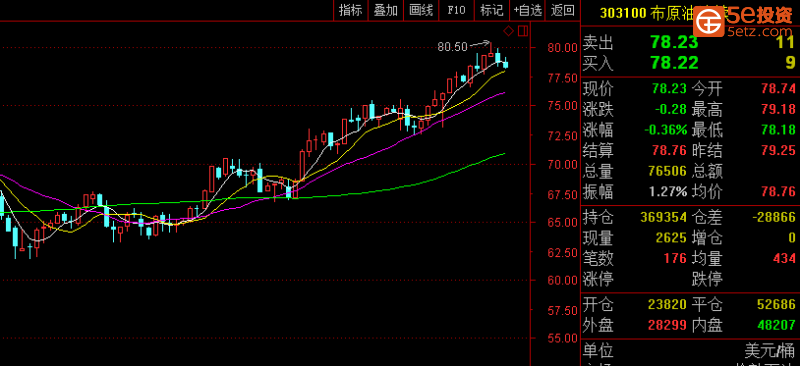Image resolution: width=800 pixels, height=366 pixels.
Task: Click the 返回 back button
Action: [x=563, y=10]
